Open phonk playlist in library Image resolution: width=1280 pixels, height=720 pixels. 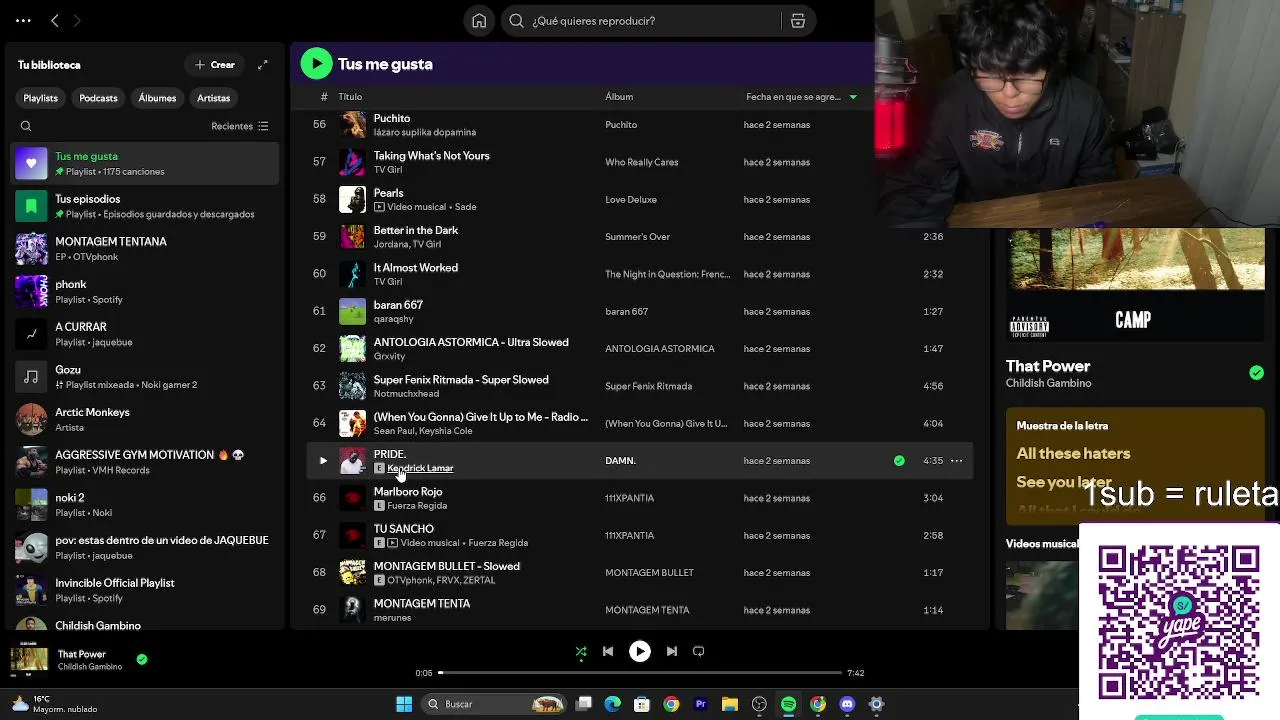point(146,291)
